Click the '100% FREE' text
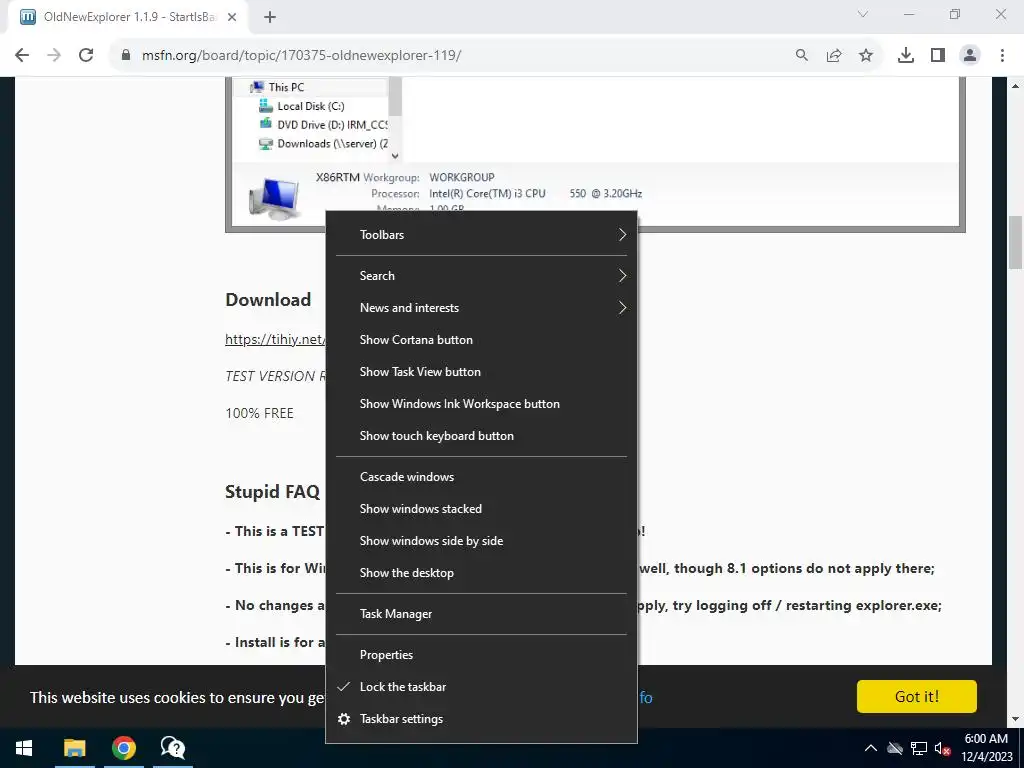 259,413
